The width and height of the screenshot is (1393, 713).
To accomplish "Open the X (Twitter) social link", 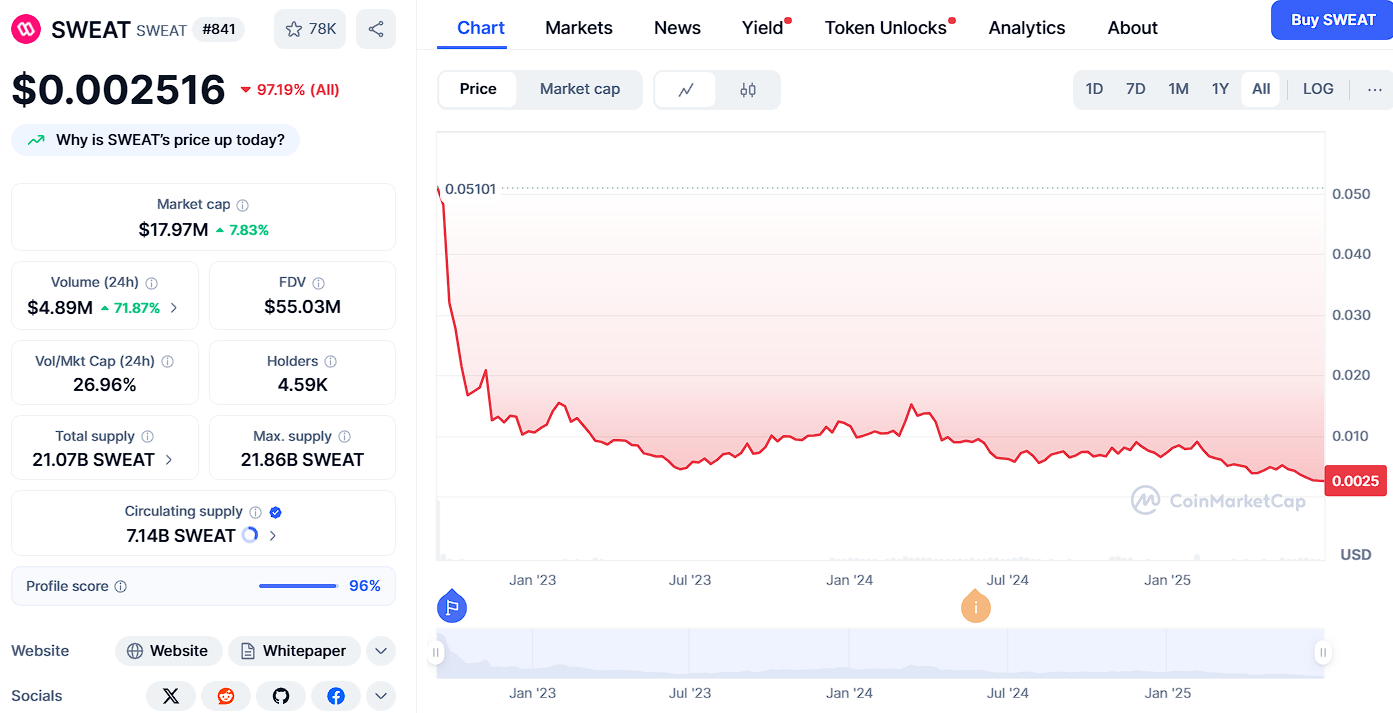I will point(171,696).
